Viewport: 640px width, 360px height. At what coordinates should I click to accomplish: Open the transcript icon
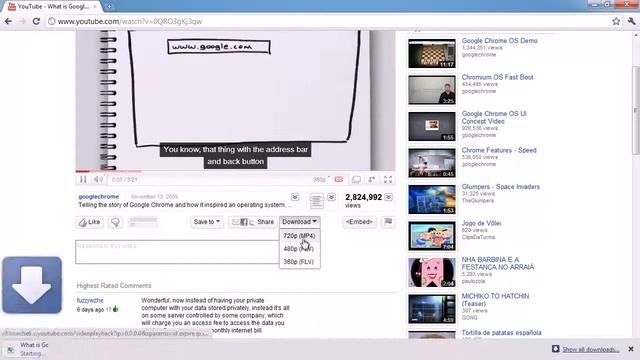click(316, 200)
